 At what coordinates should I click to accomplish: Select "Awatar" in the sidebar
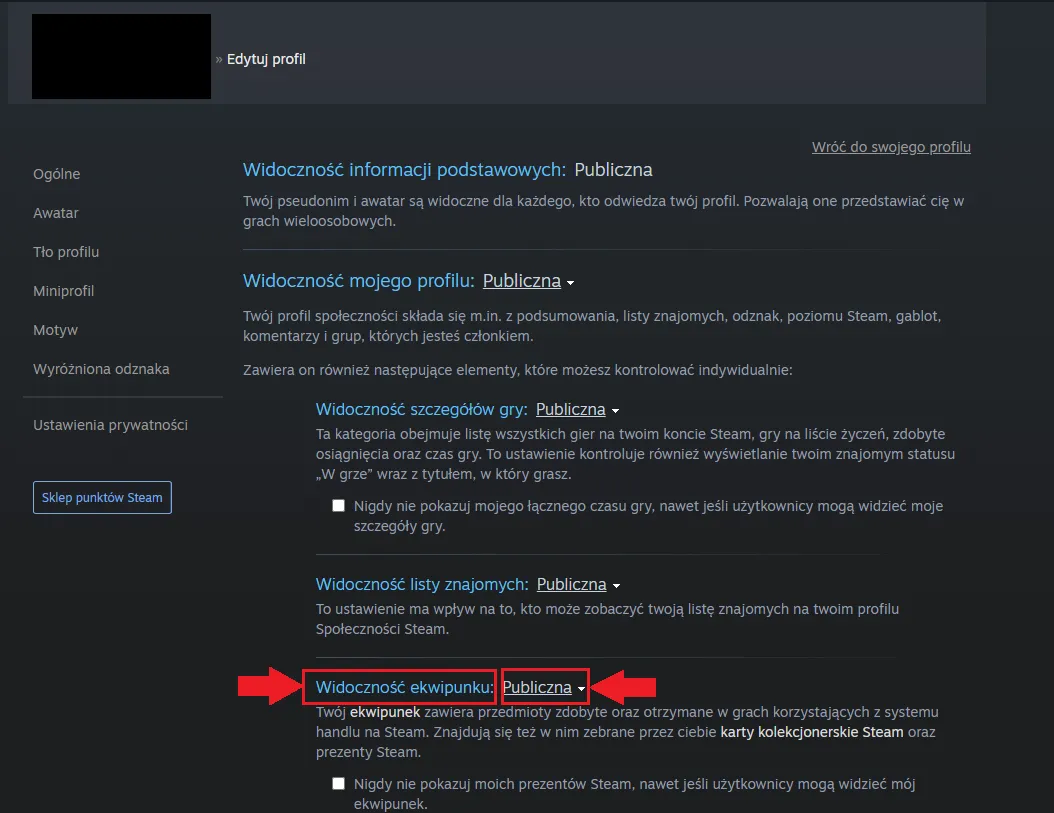point(55,213)
